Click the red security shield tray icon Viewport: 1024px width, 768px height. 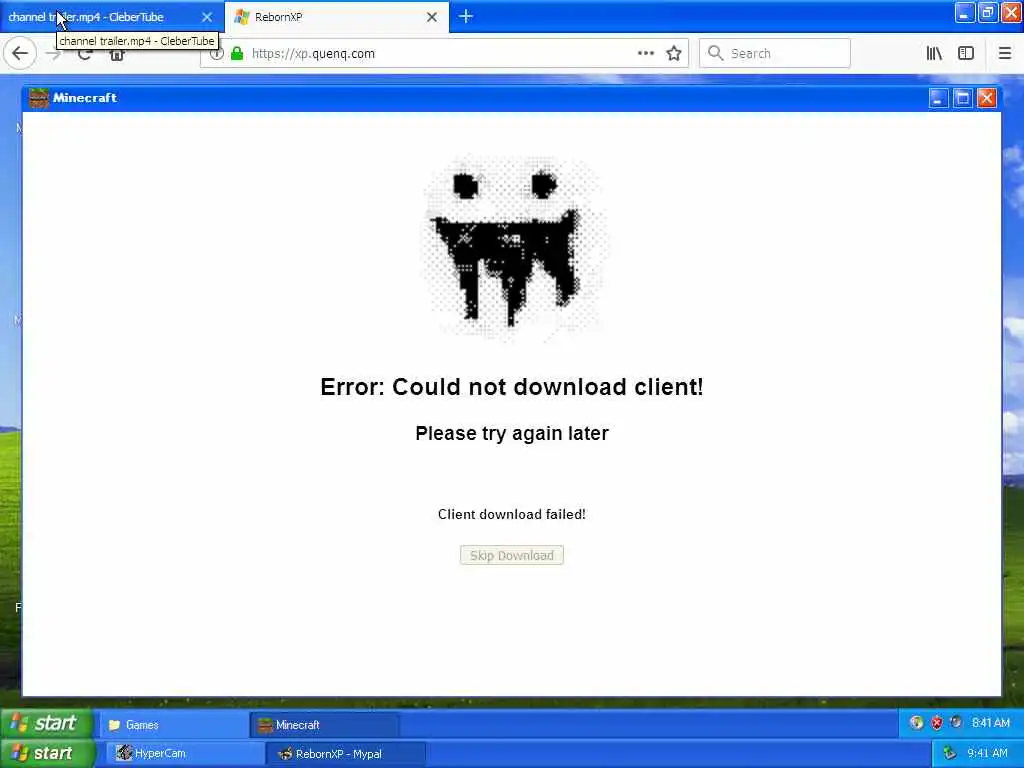pos(936,723)
